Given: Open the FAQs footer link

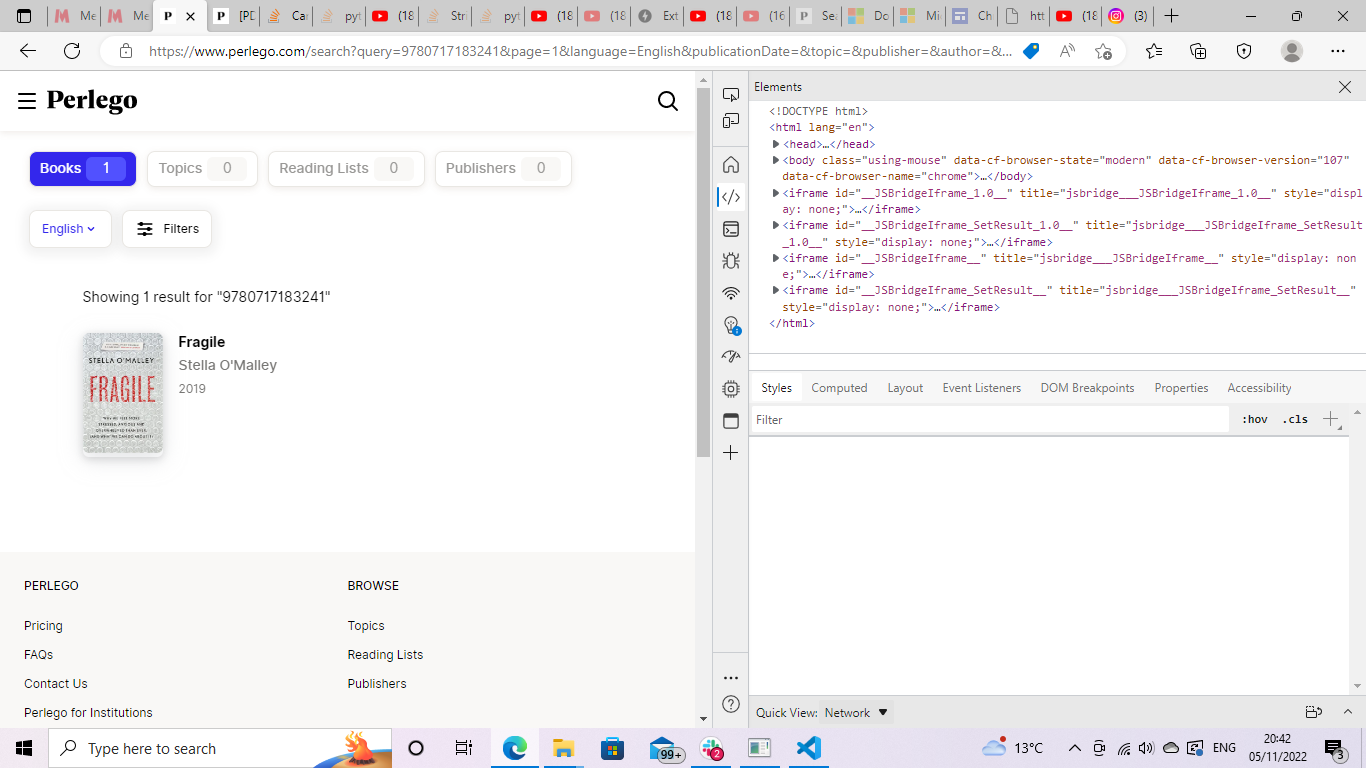Looking at the screenshot, I should (x=38, y=655).
